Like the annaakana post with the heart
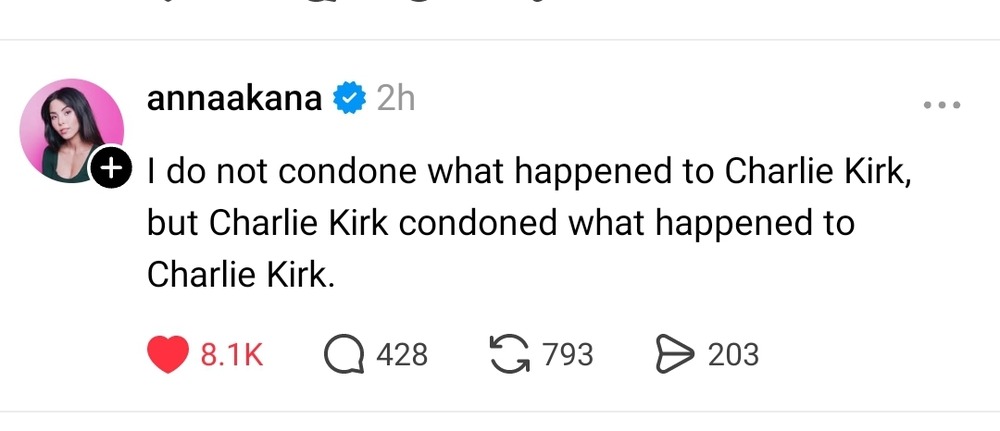Viewport: 1000px width, 431px height. (x=168, y=354)
